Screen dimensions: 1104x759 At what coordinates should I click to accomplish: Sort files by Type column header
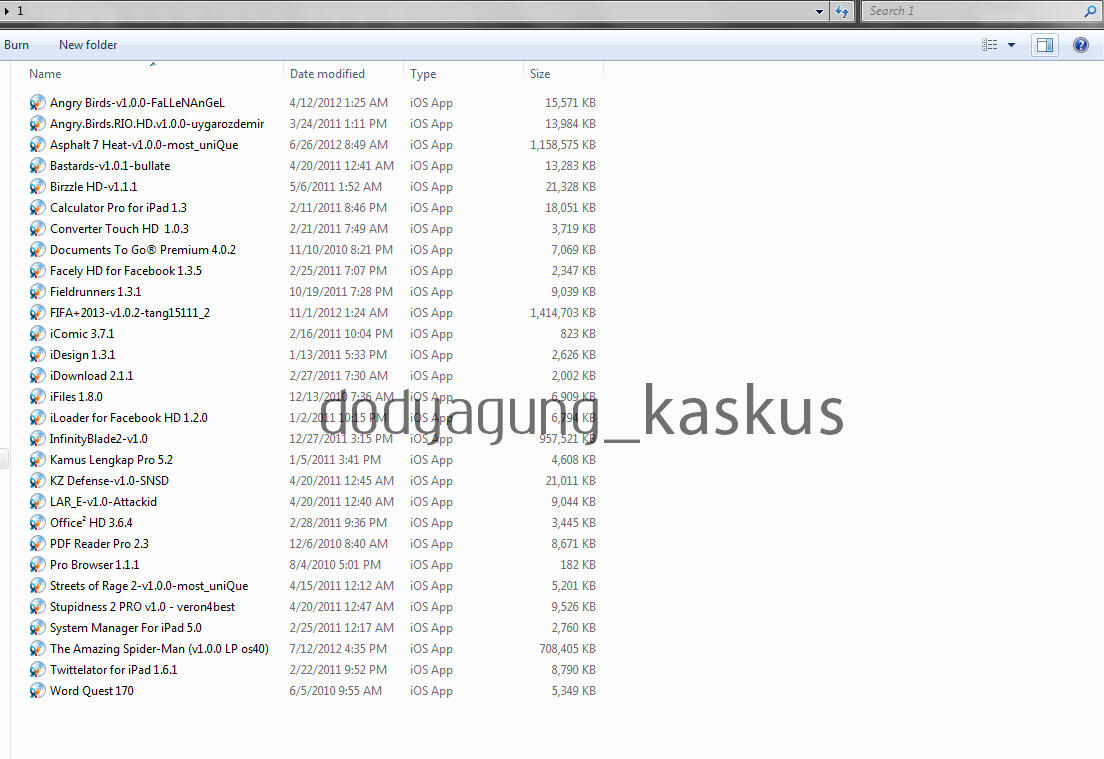(423, 74)
